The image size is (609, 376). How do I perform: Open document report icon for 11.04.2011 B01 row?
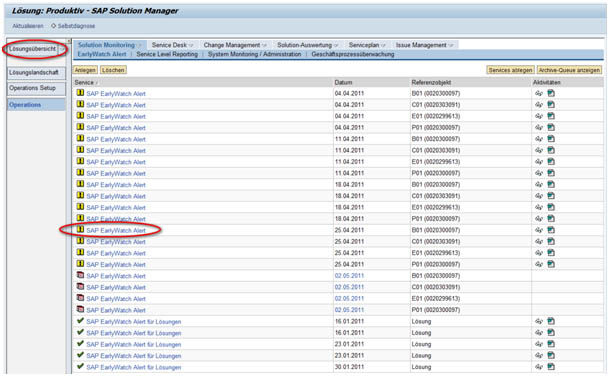point(551,139)
